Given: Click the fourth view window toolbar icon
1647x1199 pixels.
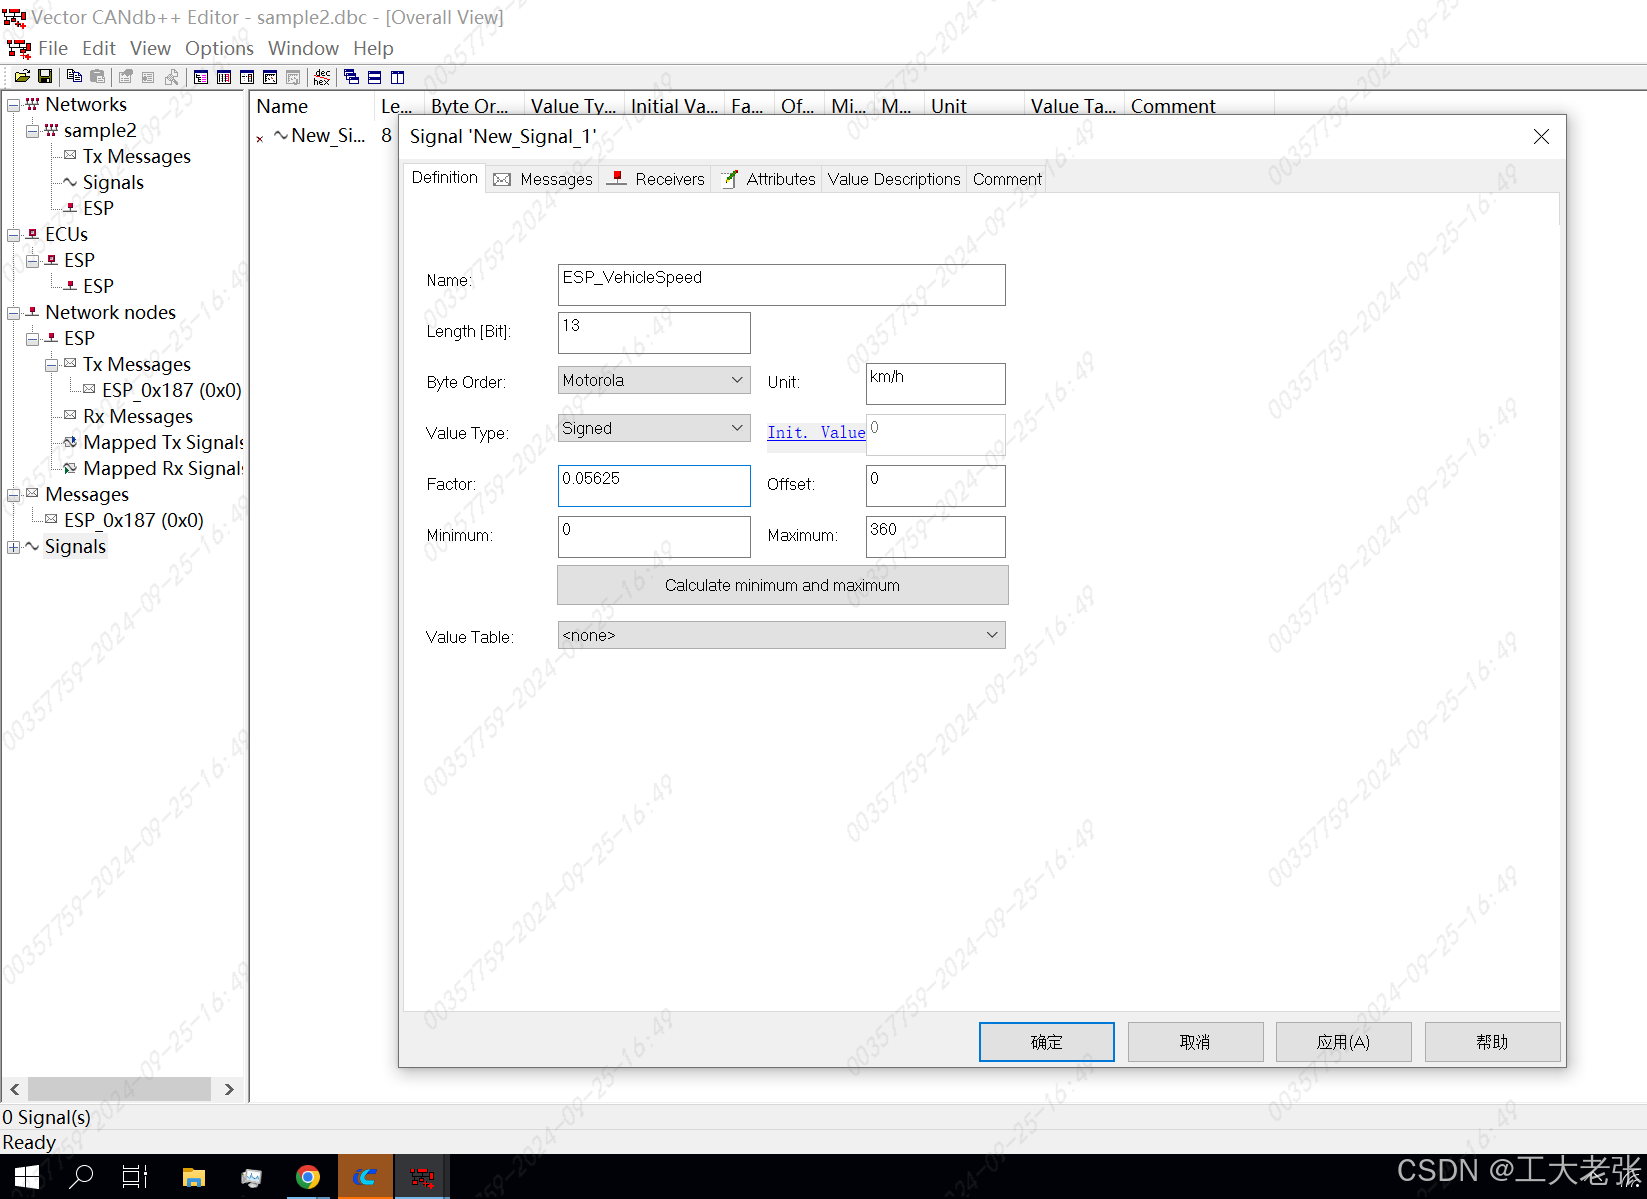Looking at the screenshot, I should [x=270, y=77].
